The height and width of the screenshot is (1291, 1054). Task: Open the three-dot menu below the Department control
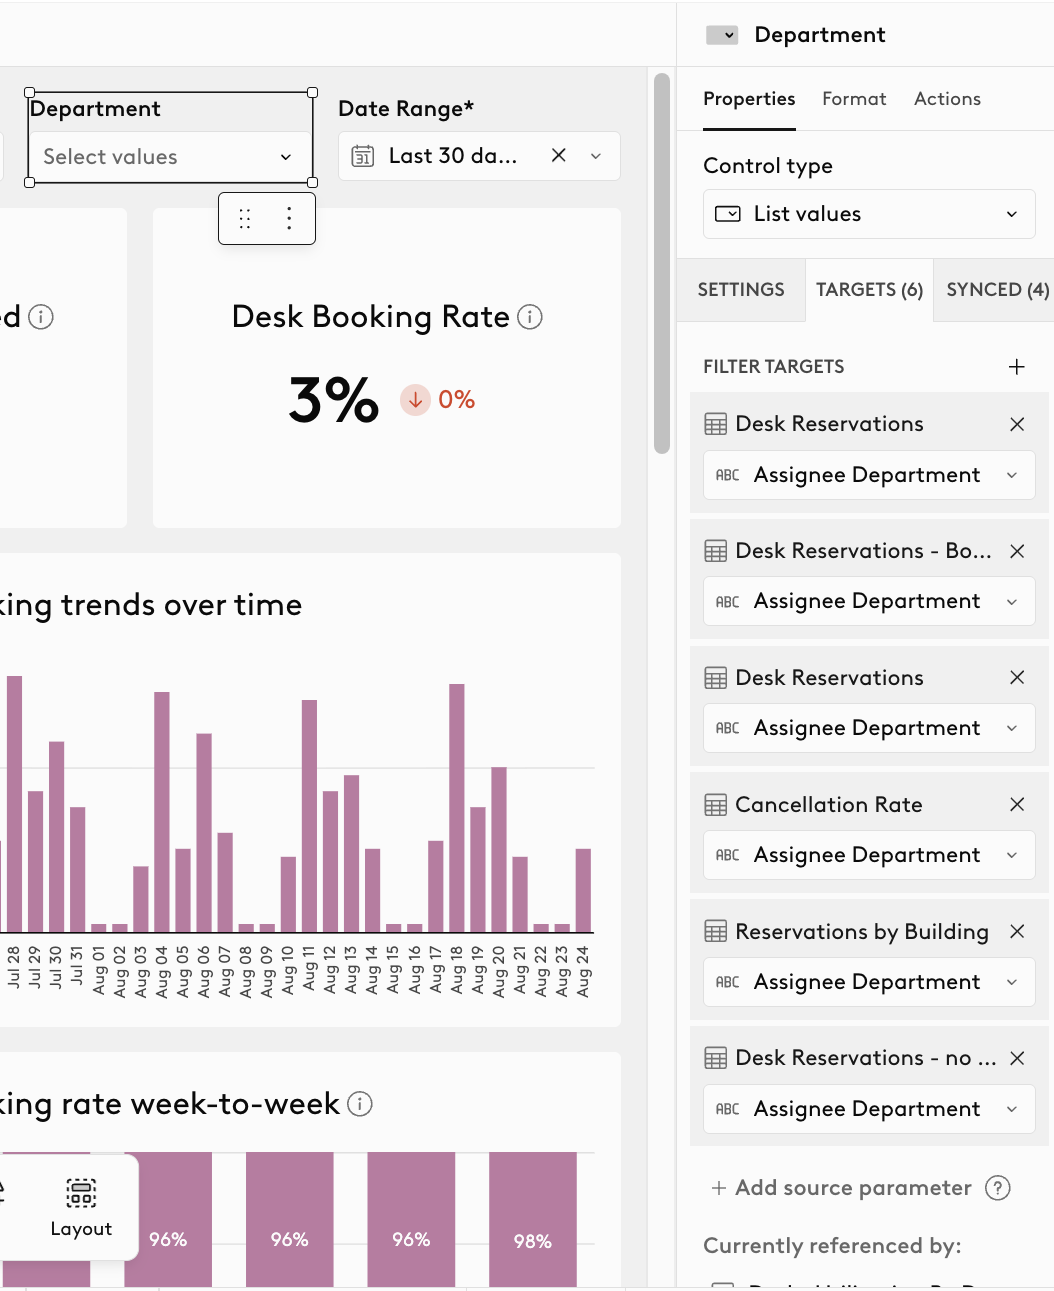coord(289,218)
